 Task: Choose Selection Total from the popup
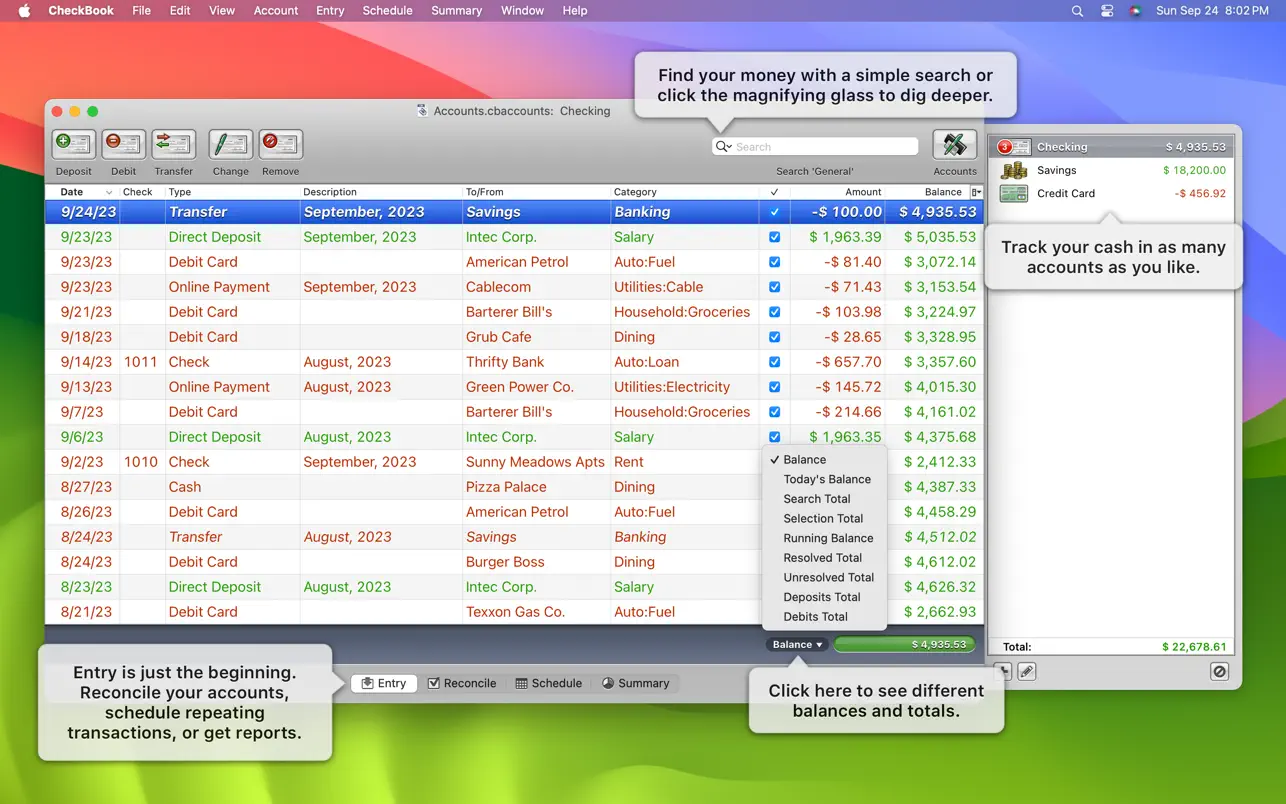tap(826, 518)
